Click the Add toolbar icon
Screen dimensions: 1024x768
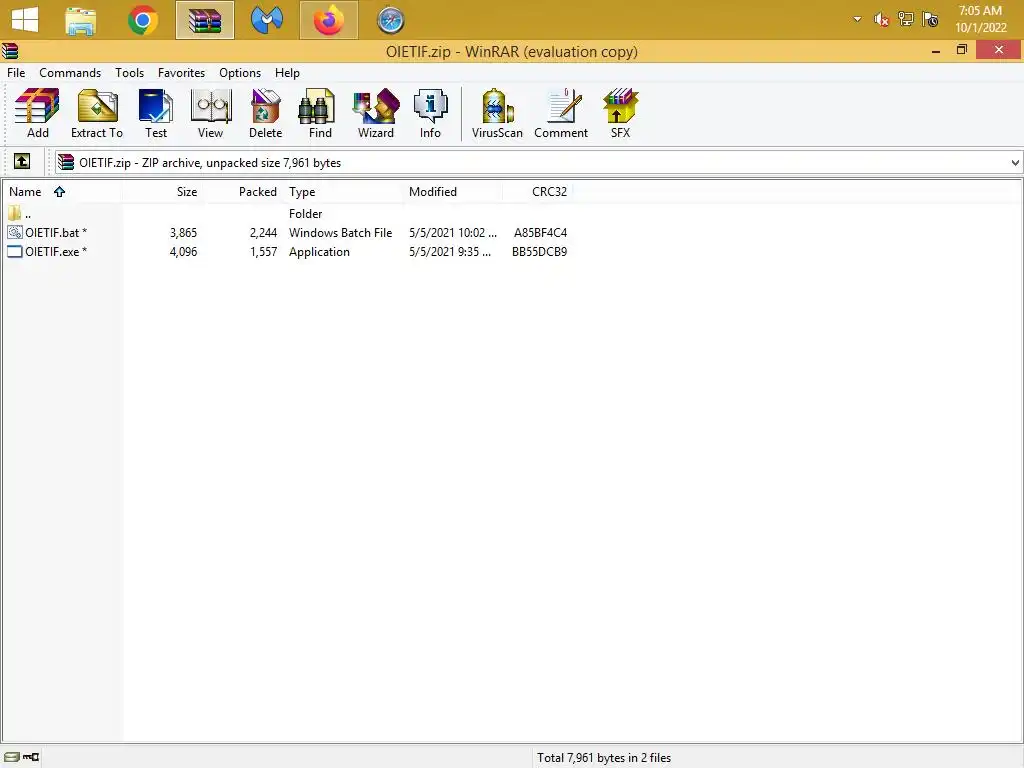[37, 114]
